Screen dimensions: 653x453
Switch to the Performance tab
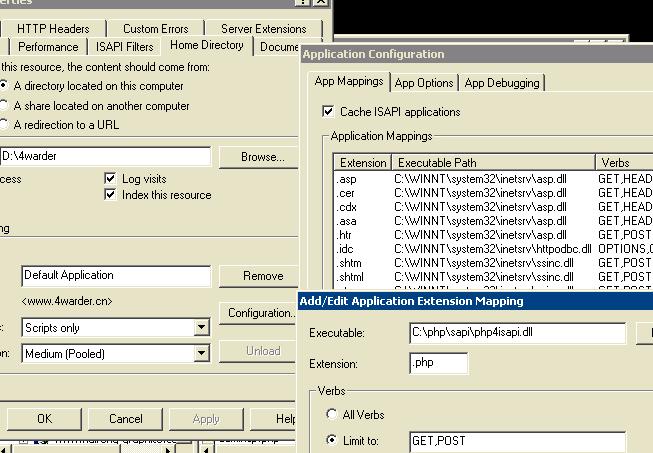(x=48, y=47)
